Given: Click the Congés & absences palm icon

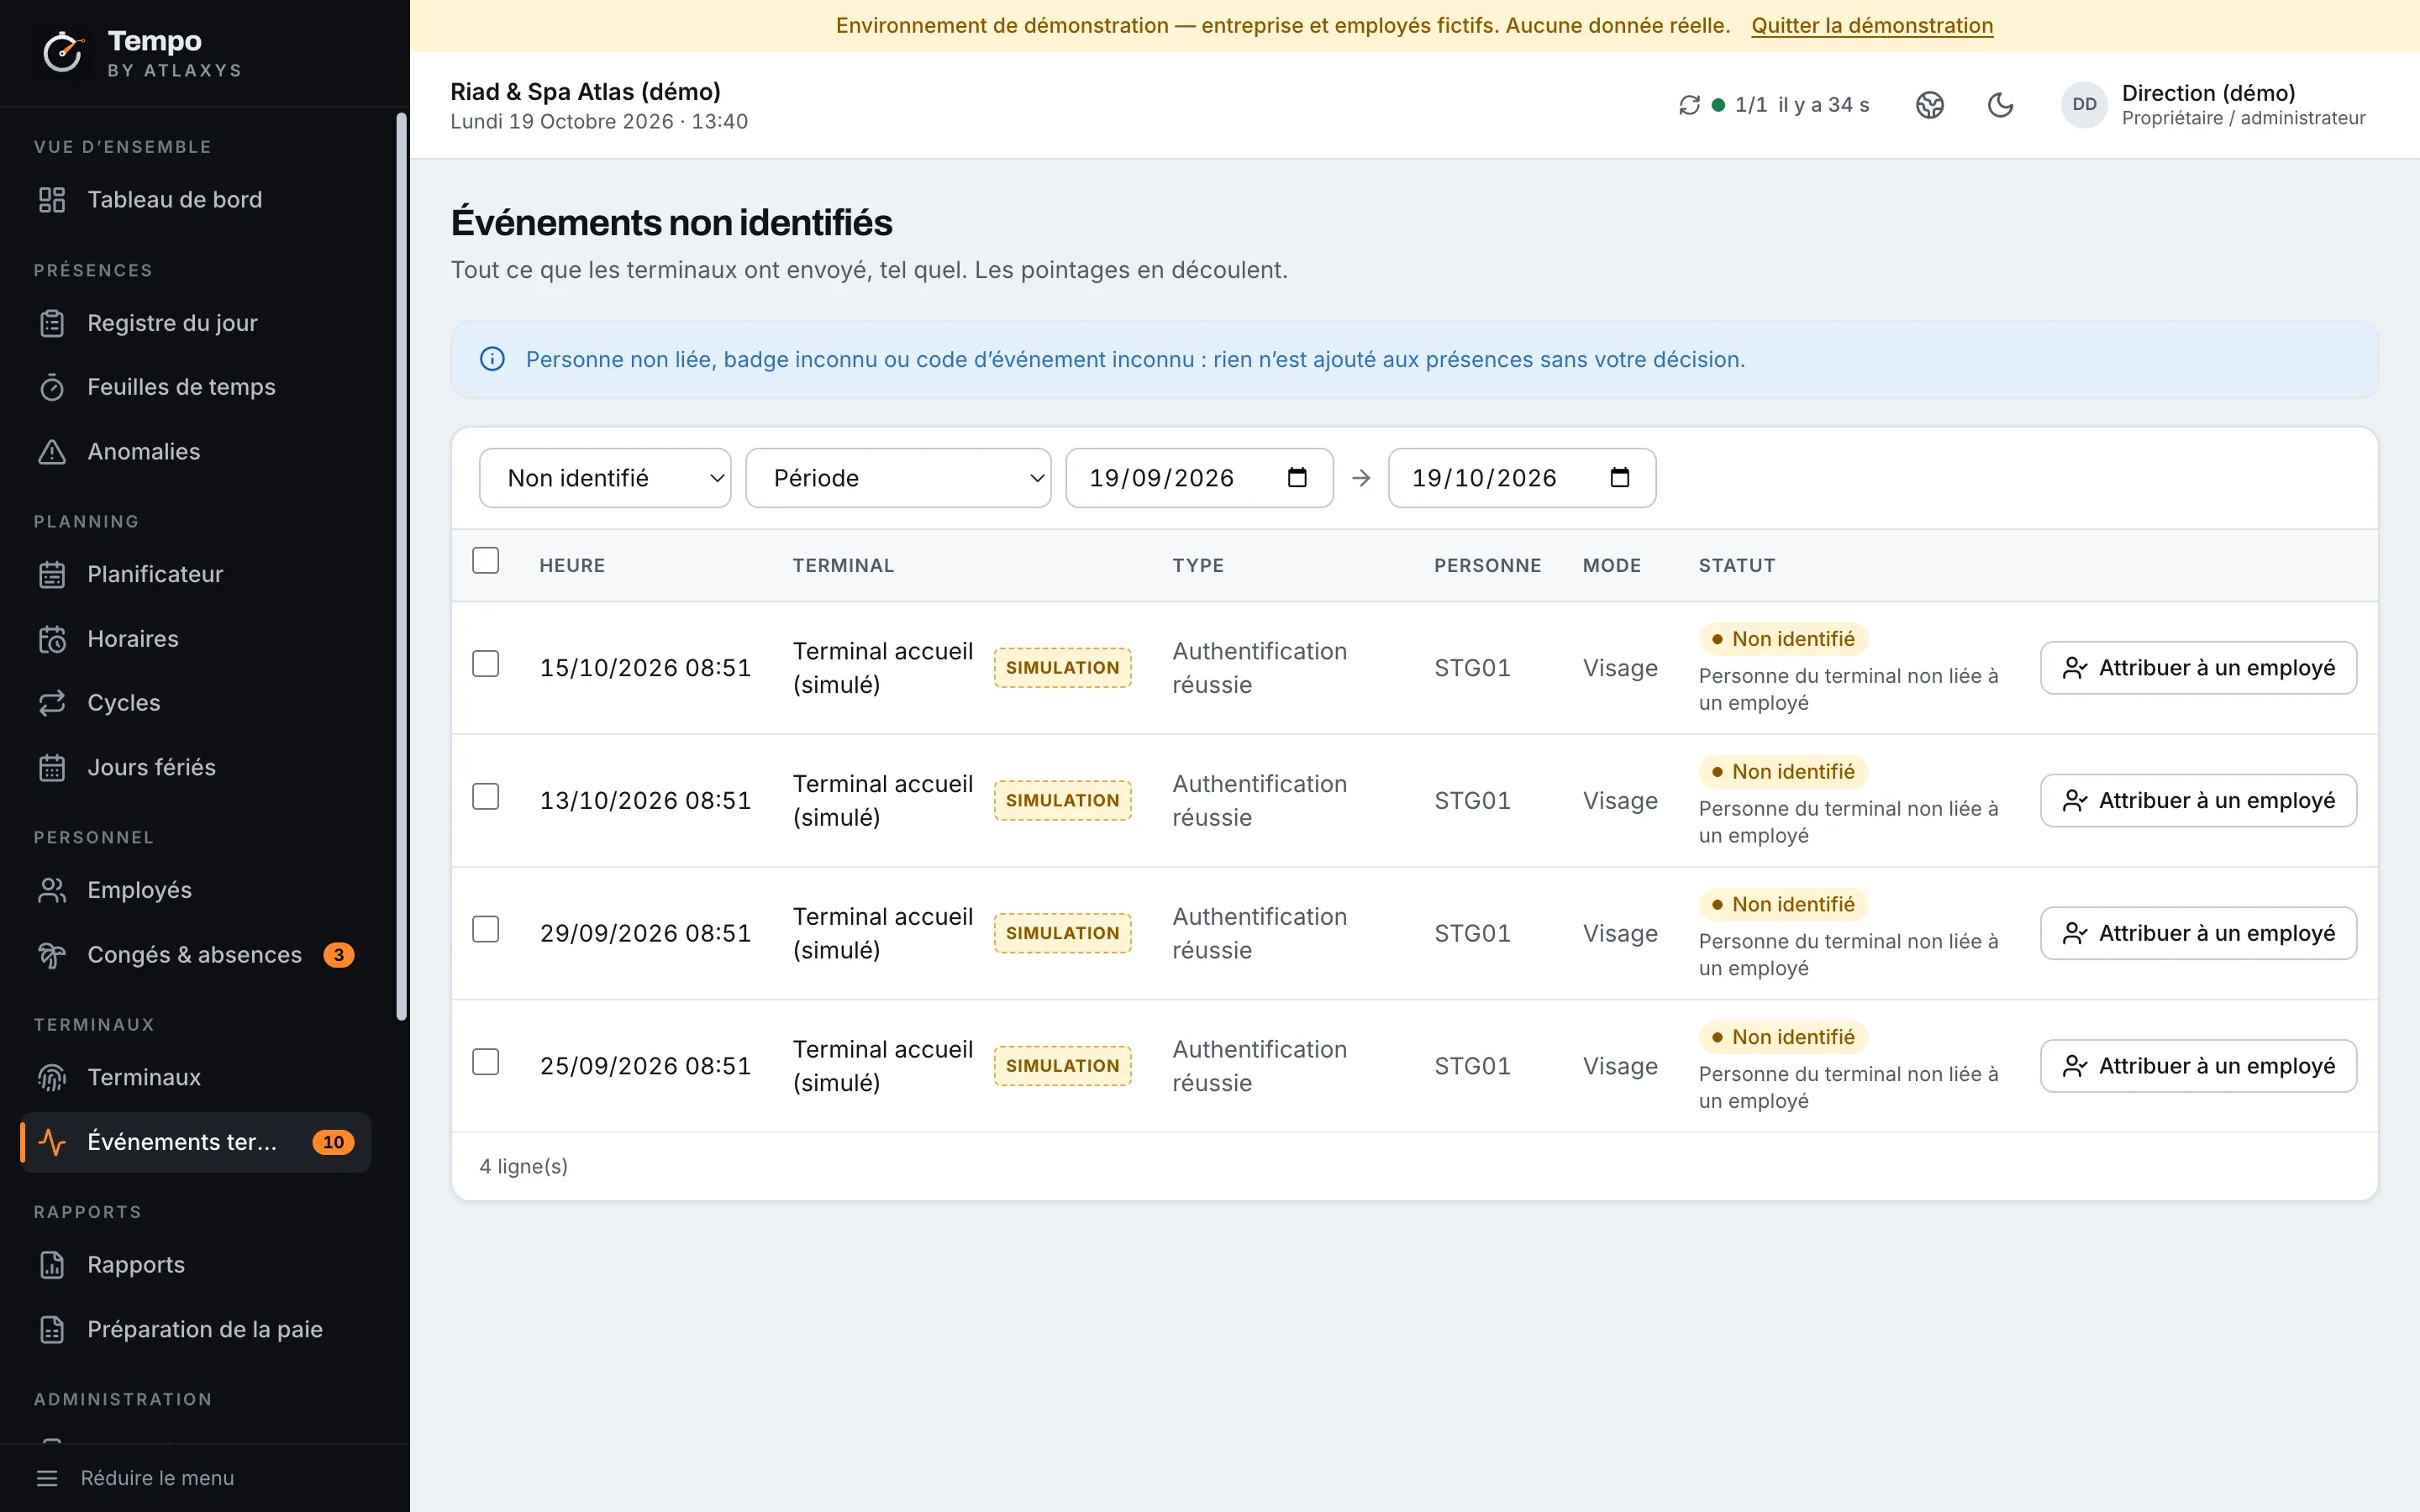Looking at the screenshot, I should coord(52,955).
